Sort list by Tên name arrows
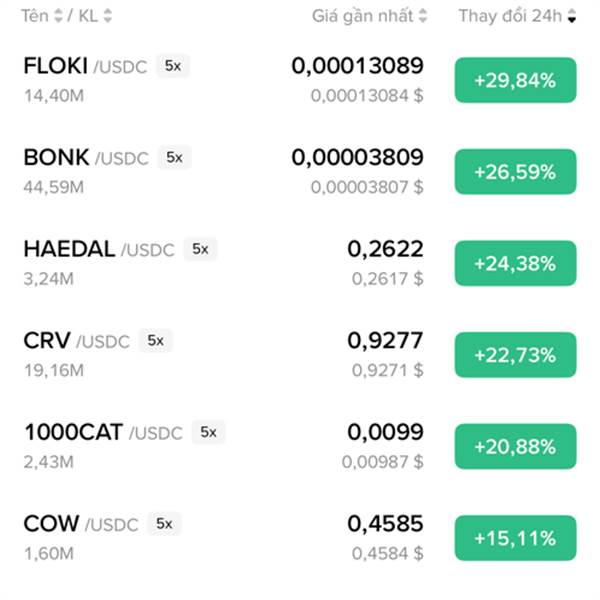The image size is (600, 600). click(58, 16)
